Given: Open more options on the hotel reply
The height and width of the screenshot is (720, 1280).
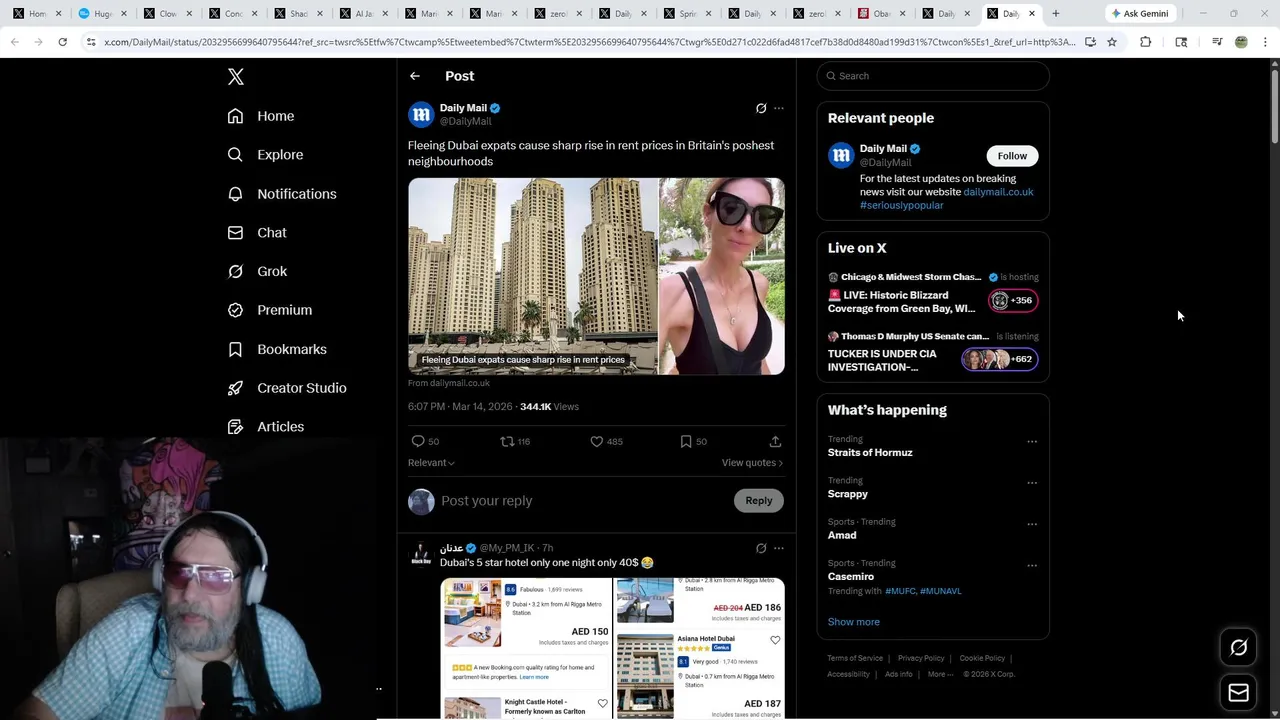Looking at the screenshot, I should coord(779,548).
